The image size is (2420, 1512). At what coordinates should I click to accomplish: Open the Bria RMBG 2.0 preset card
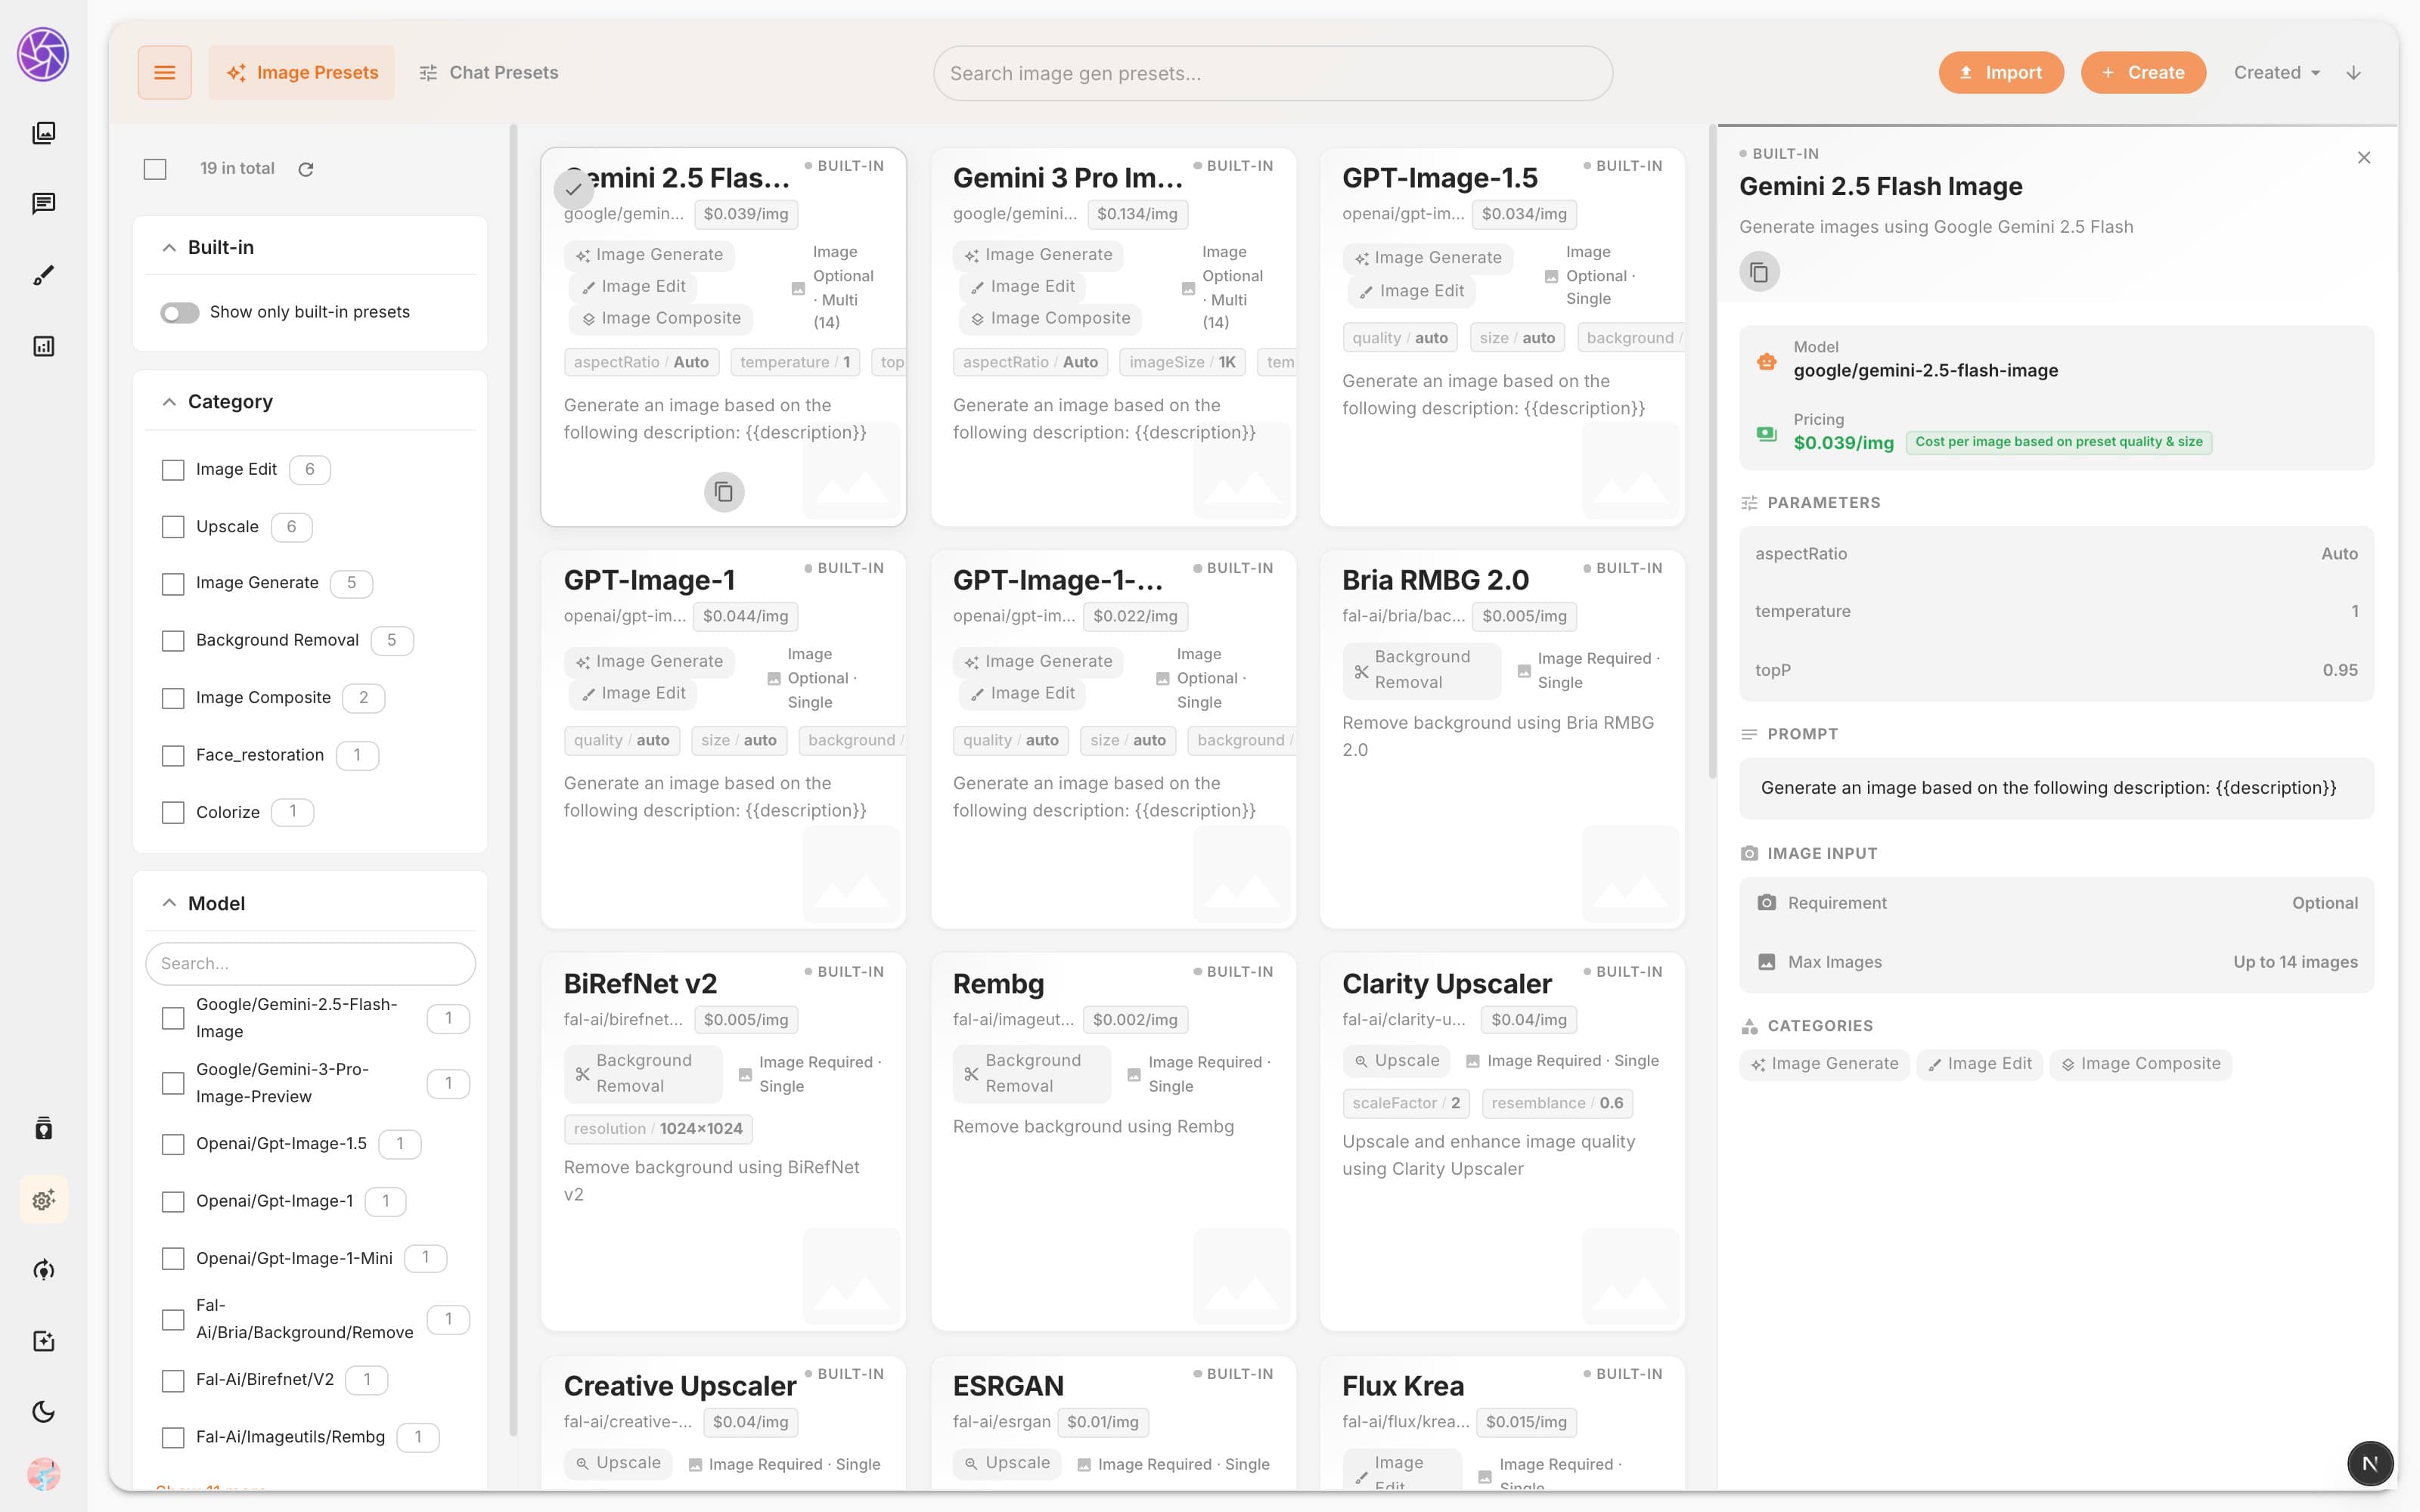(1502, 739)
